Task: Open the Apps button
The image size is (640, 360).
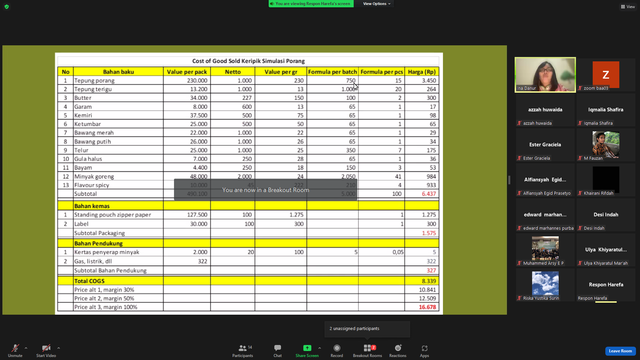Action: click(x=424, y=350)
